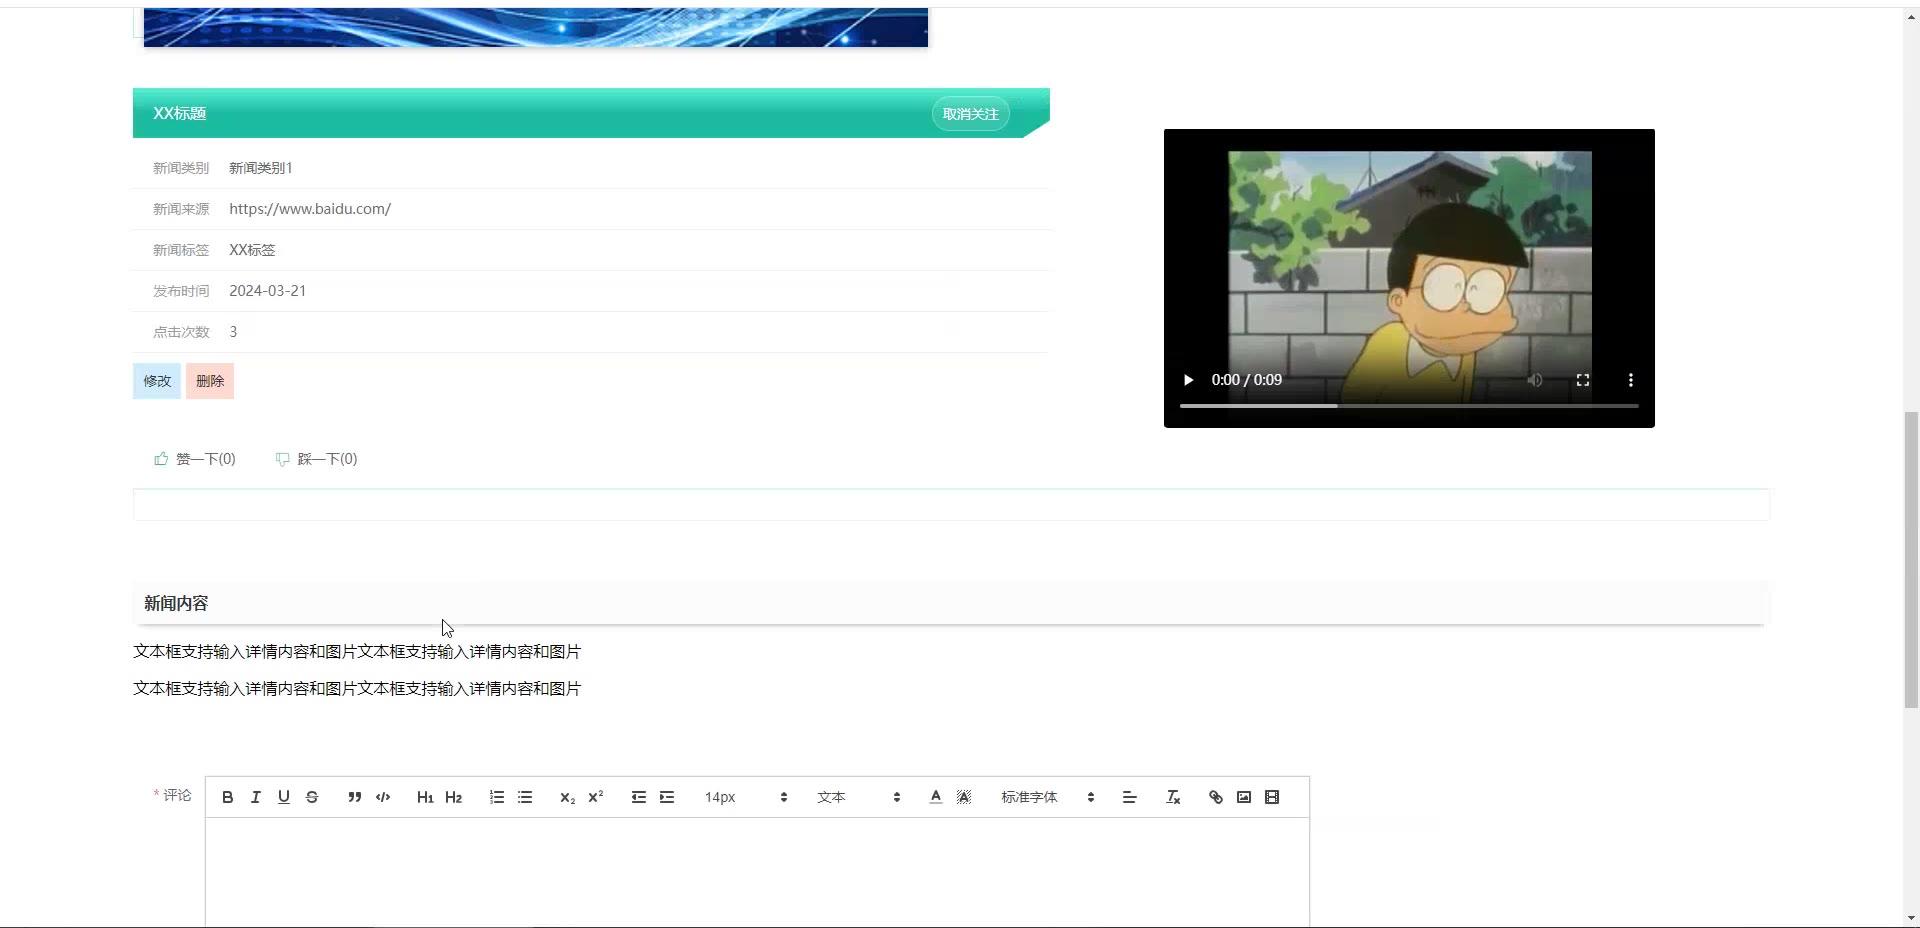Click the scrollbar down arrow
The height and width of the screenshot is (928, 1920).
(1911, 918)
